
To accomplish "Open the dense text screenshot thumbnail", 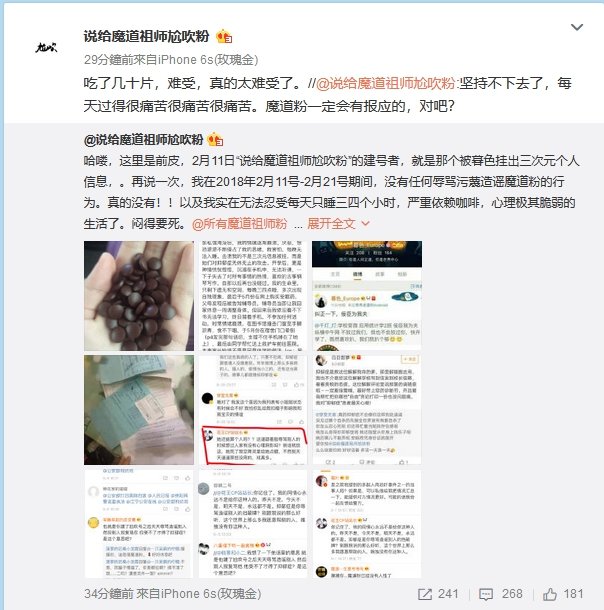I will click(253, 296).
